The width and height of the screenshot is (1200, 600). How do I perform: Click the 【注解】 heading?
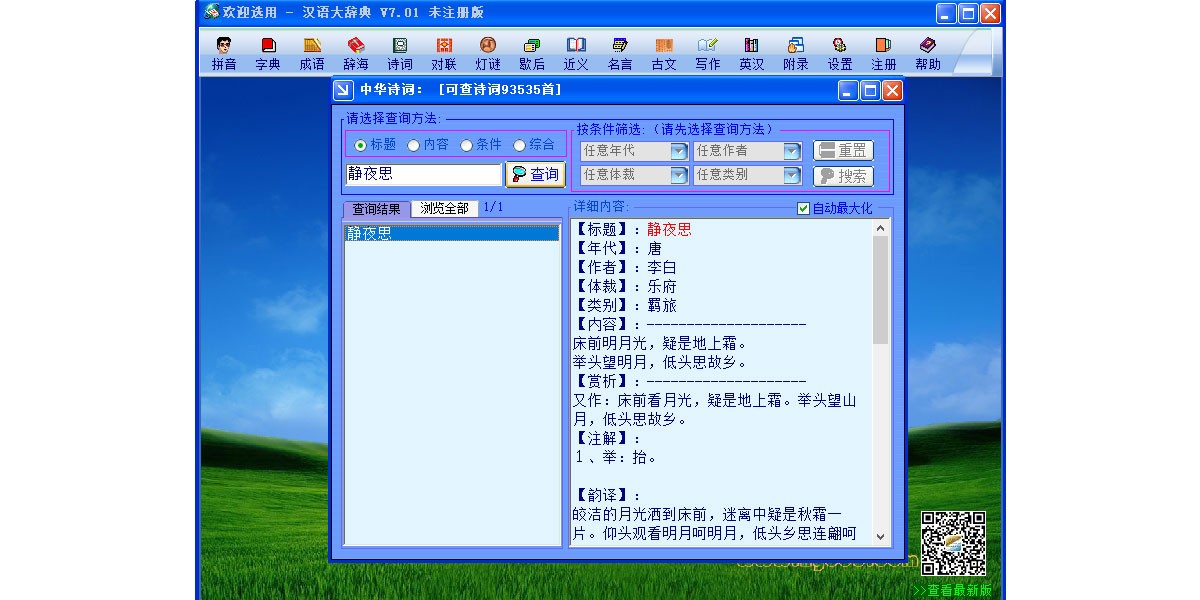pyautogui.click(x=602, y=439)
